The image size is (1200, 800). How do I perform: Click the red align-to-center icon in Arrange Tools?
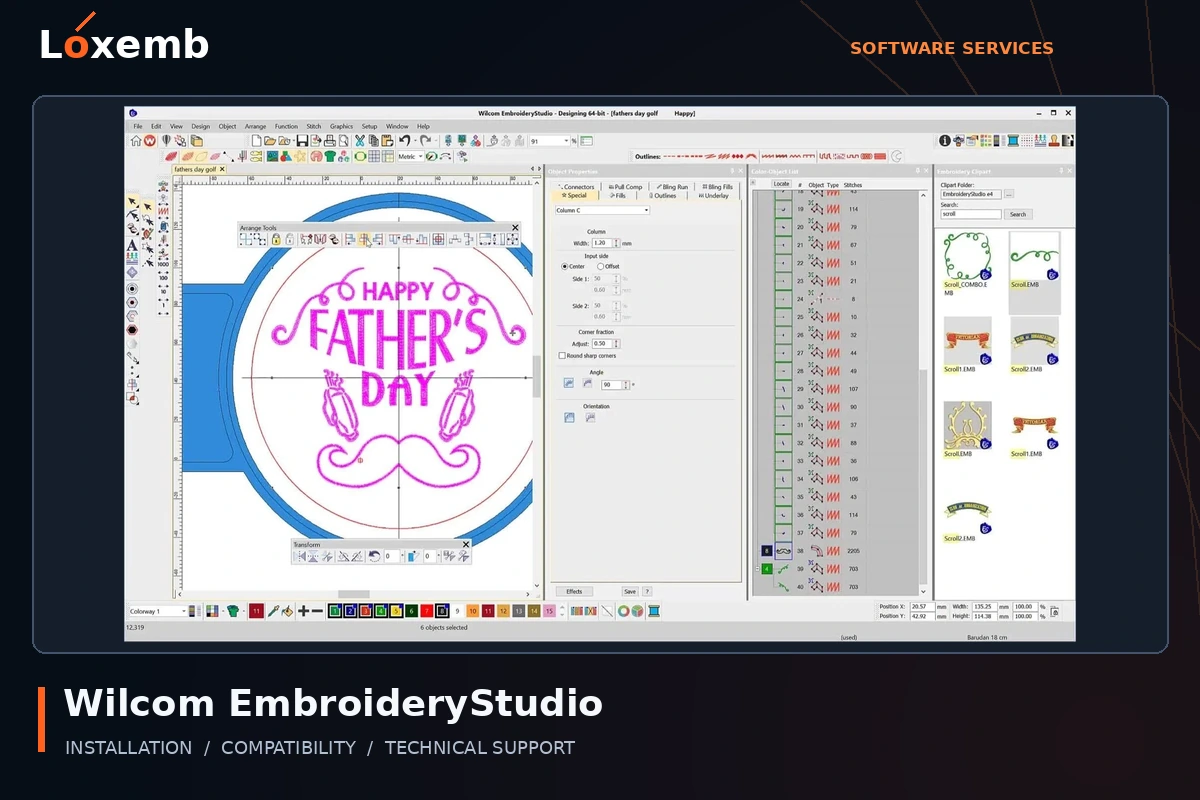click(438, 239)
